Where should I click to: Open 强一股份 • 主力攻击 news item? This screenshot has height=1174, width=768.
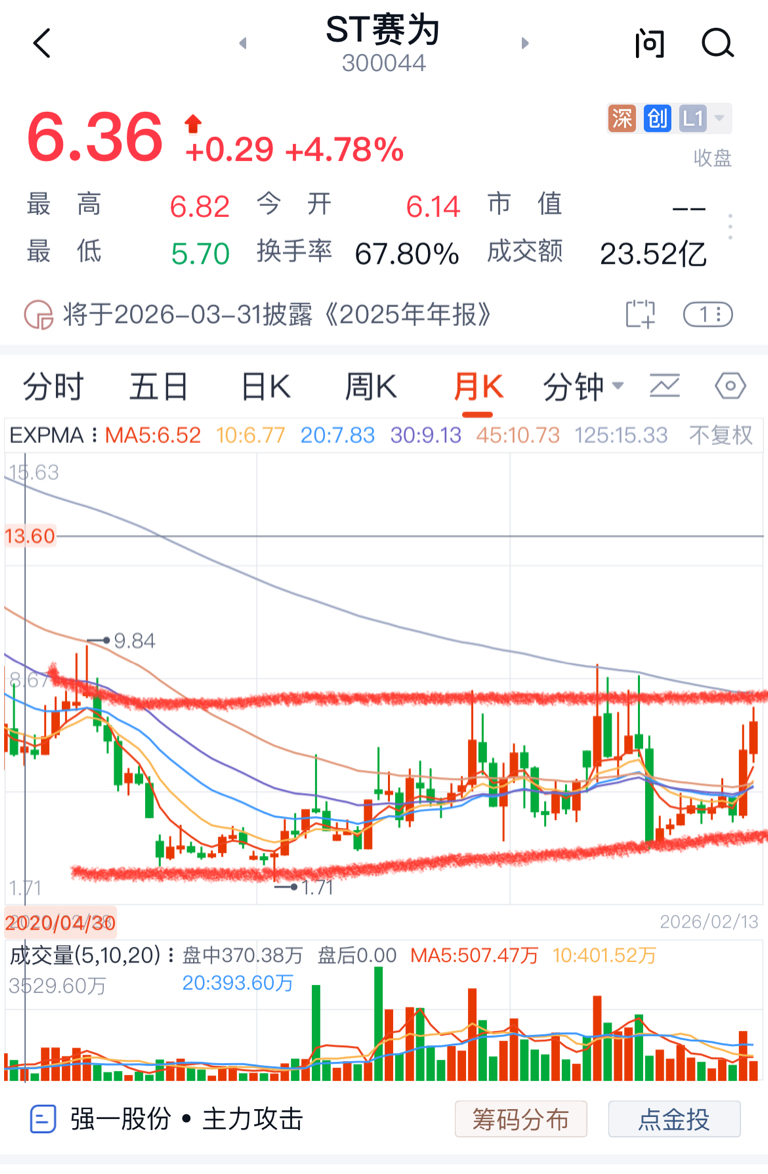pos(186,1120)
